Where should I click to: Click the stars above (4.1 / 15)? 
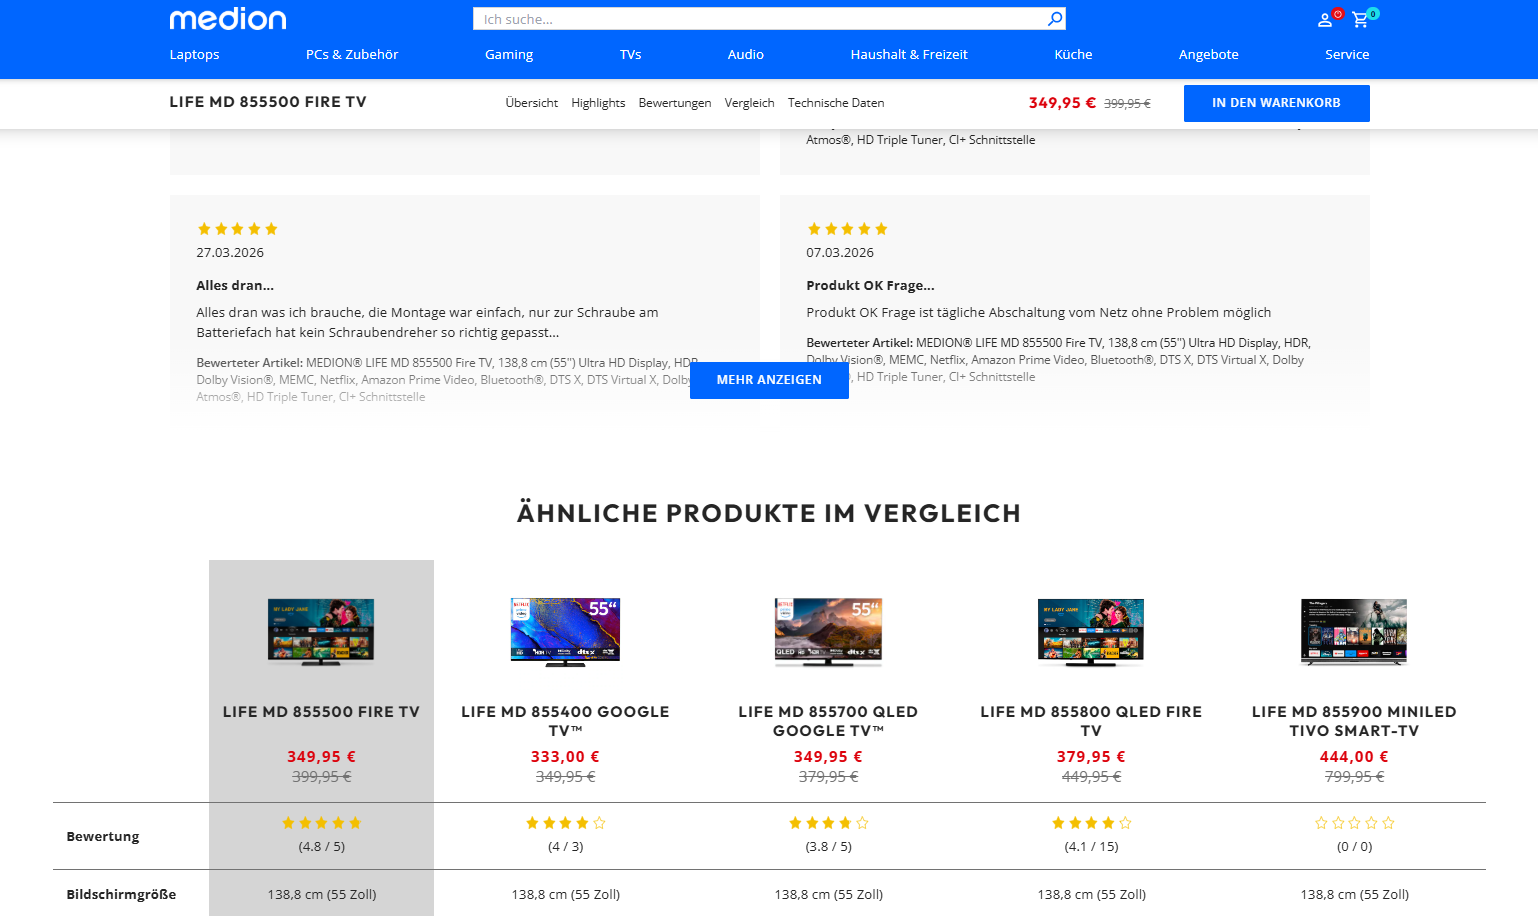pyautogui.click(x=1091, y=823)
